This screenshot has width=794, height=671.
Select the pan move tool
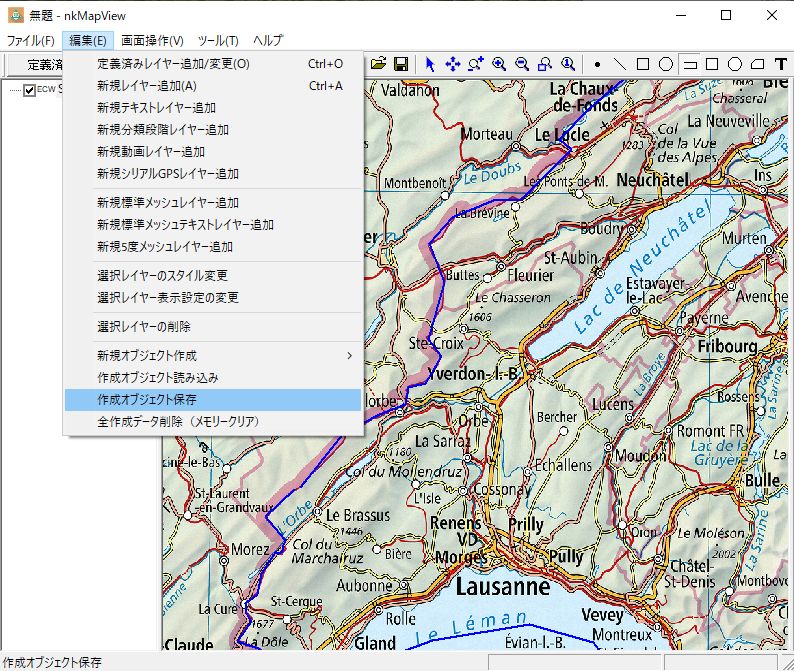452,64
